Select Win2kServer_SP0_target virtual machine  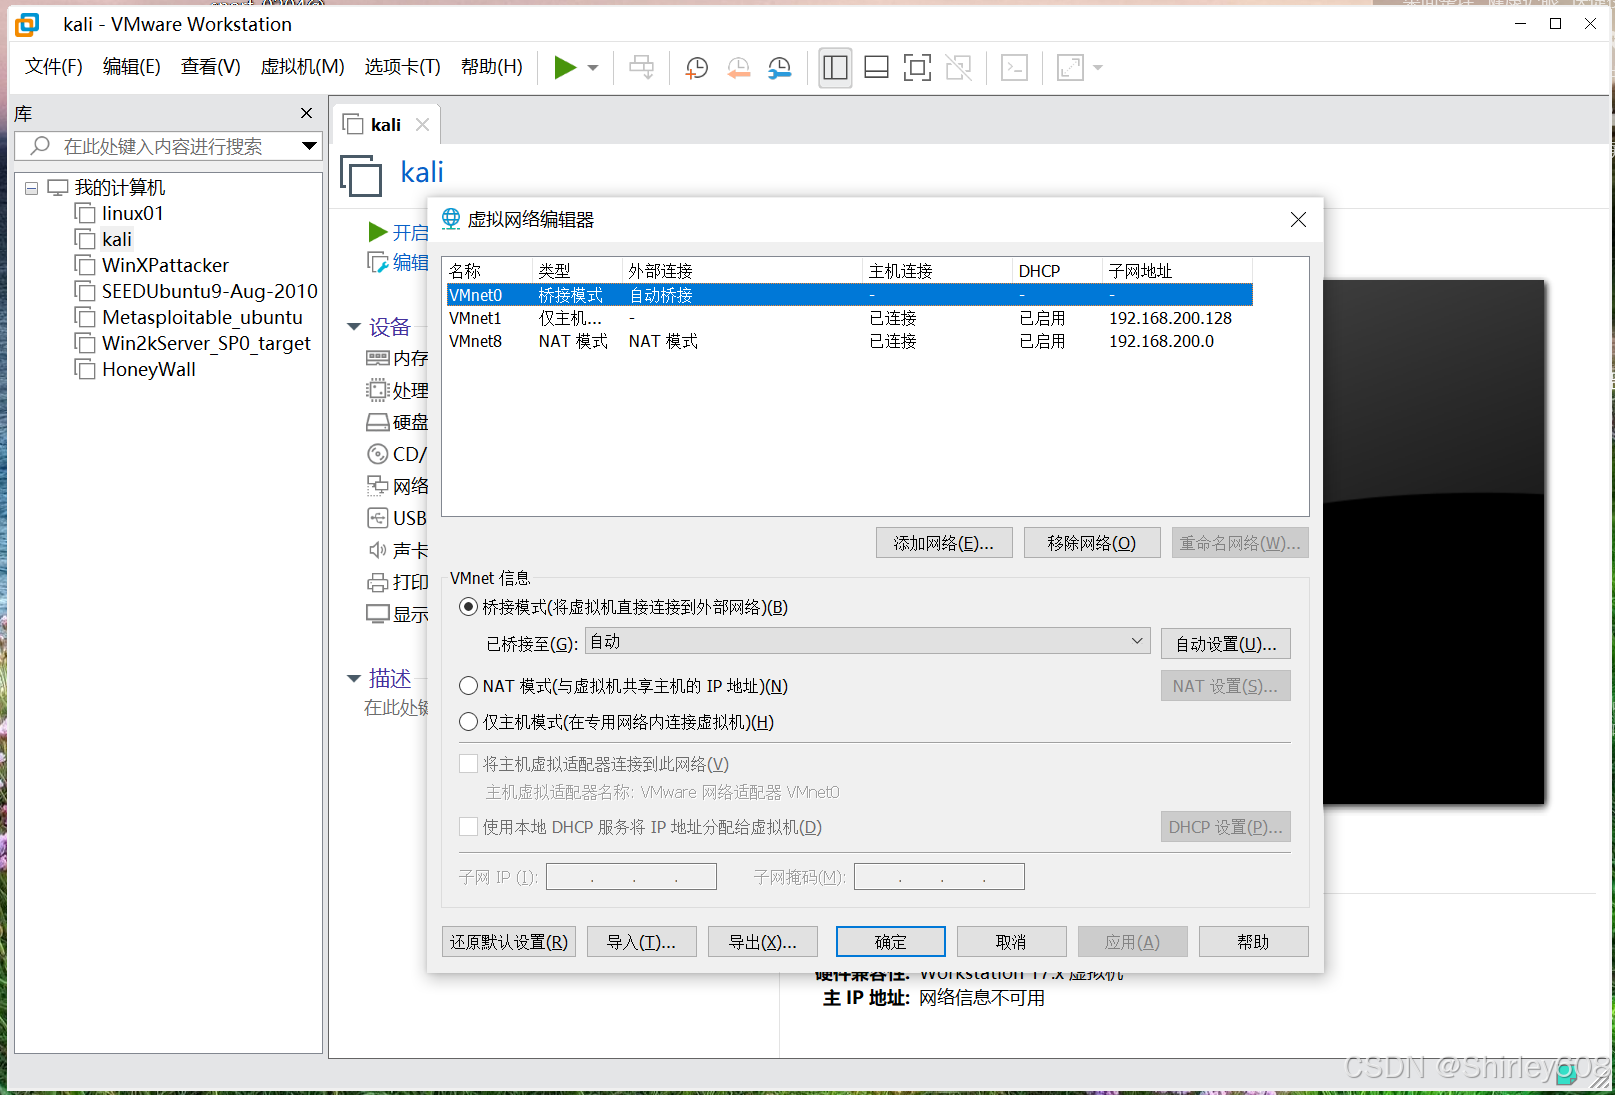(206, 343)
